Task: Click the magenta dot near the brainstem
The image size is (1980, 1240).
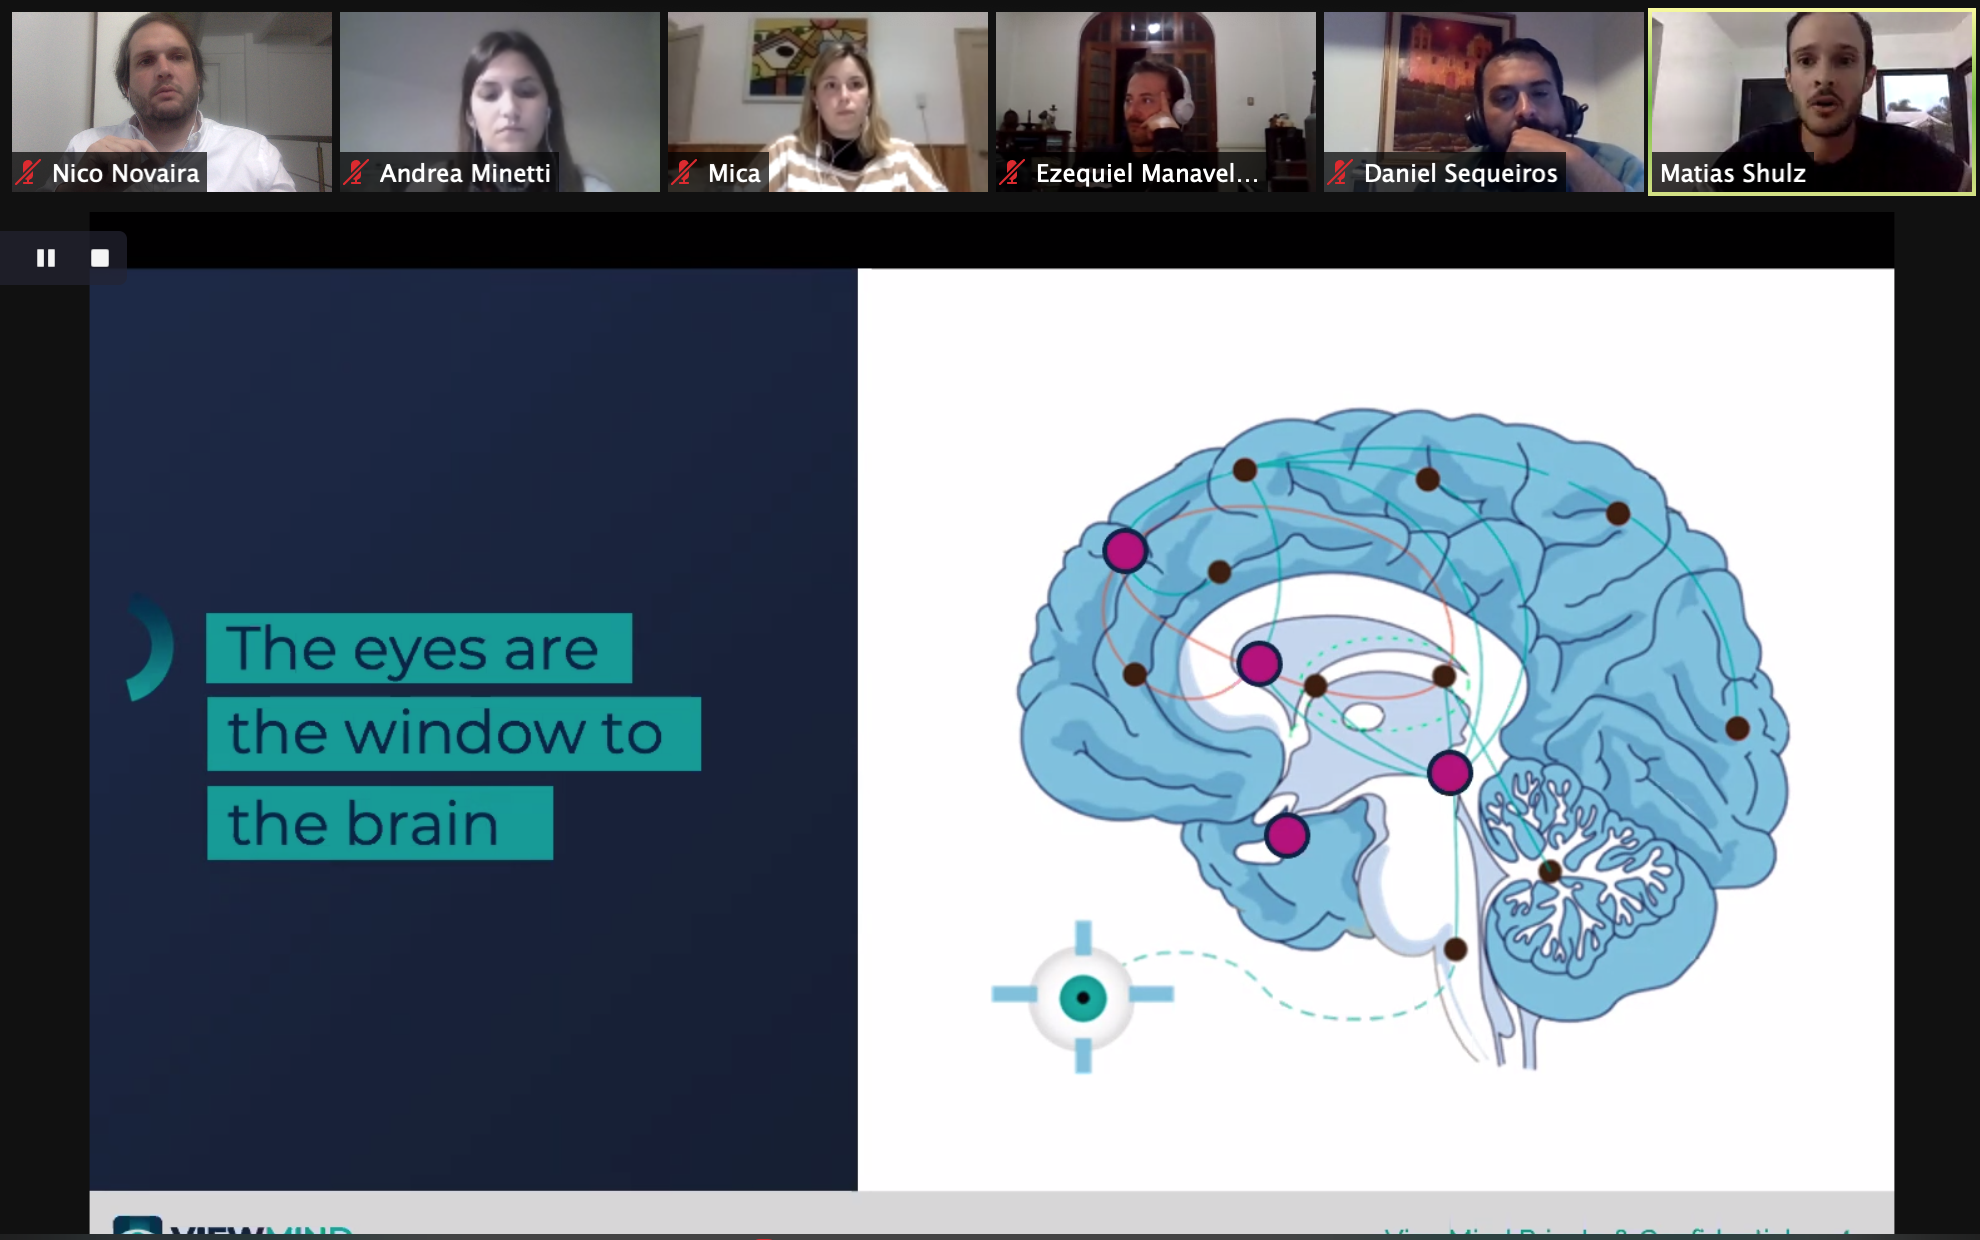Action: [1449, 772]
